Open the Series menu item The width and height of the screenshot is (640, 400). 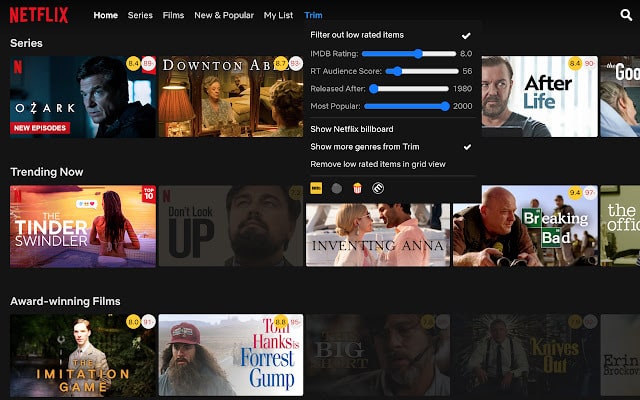pyautogui.click(x=140, y=15)
